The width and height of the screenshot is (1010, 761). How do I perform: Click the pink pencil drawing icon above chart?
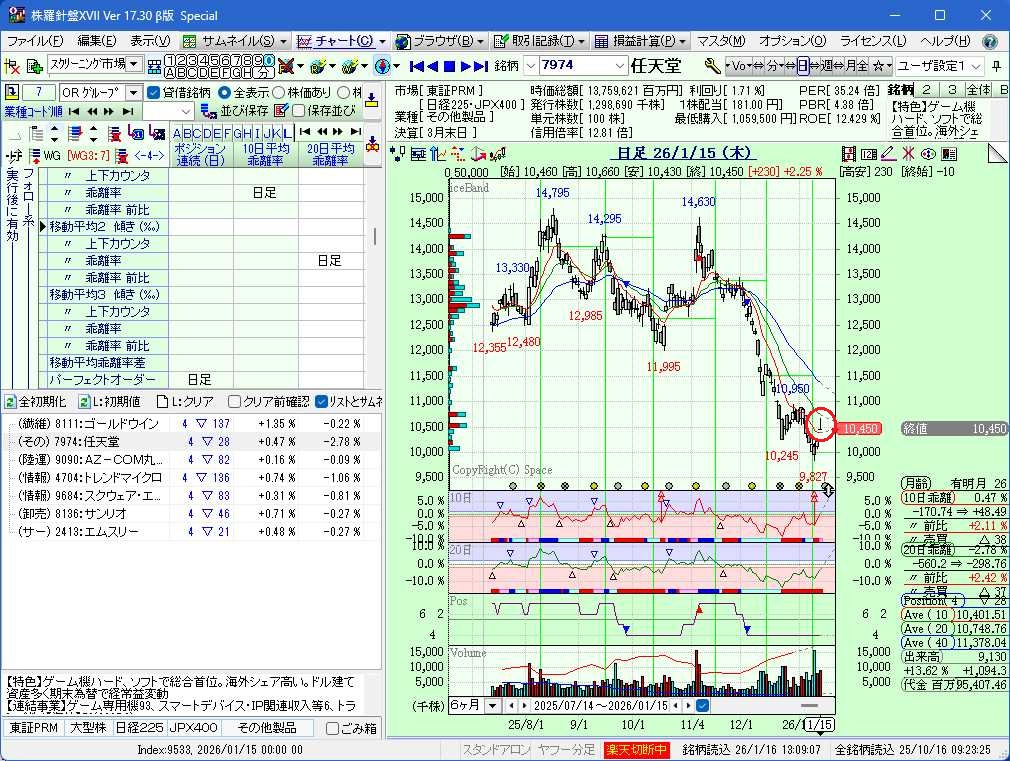(x=888, y=153)
